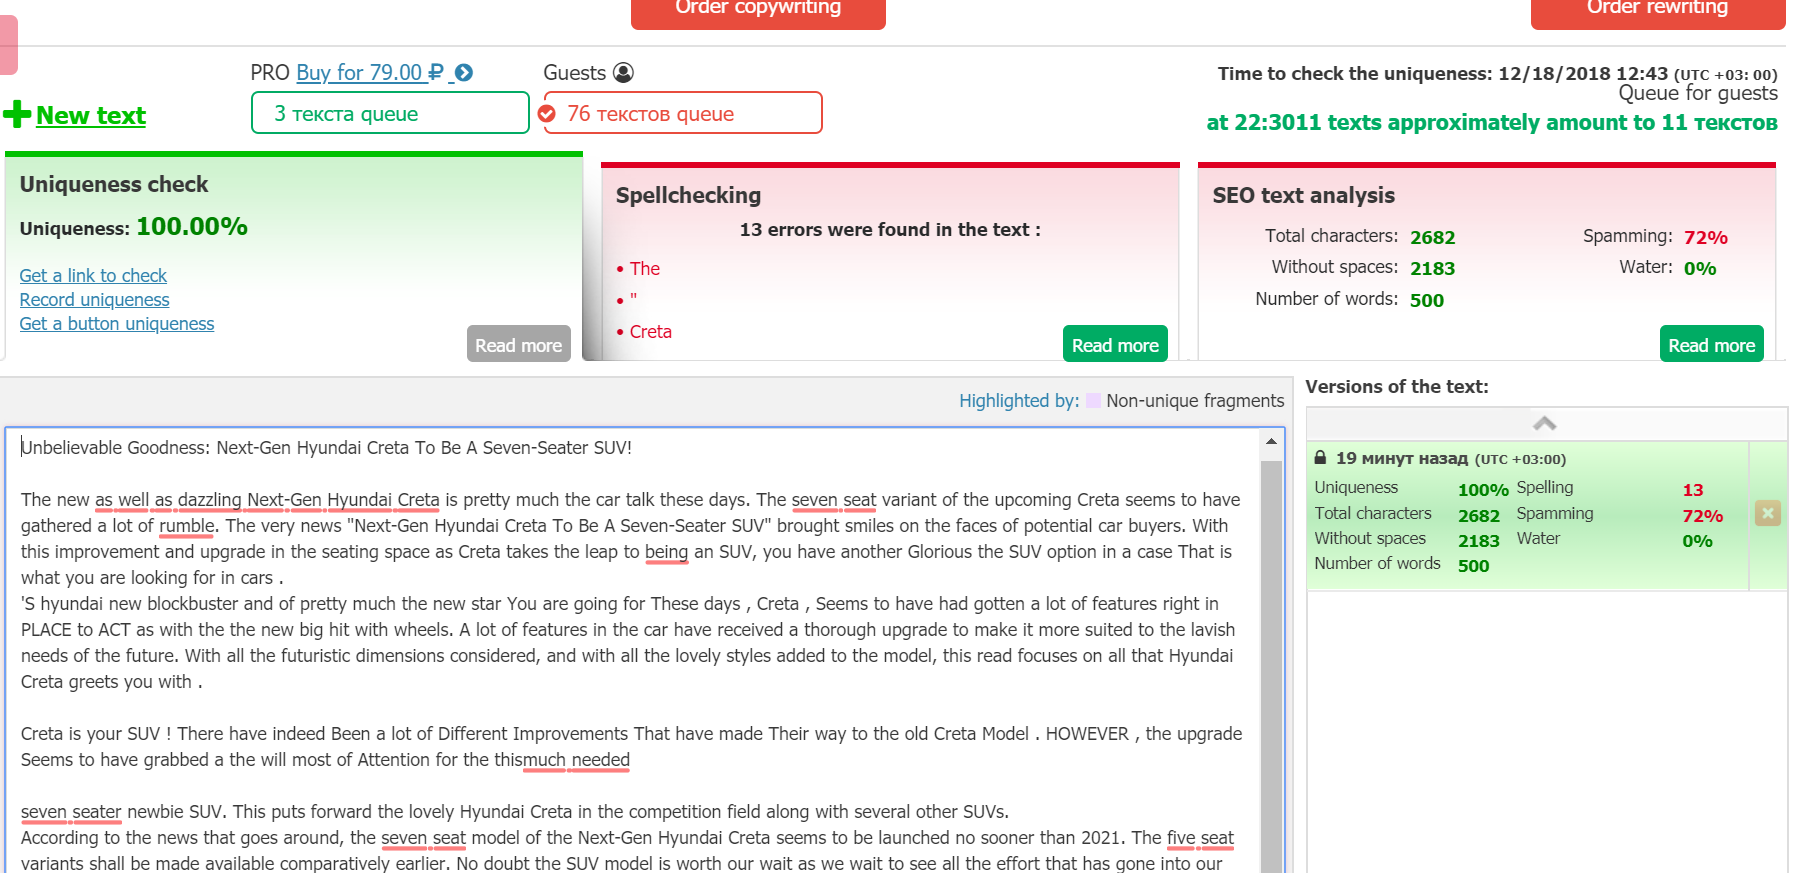Click the Guests user profile icon
This screenshot has height=873, width=1799.
623,73
